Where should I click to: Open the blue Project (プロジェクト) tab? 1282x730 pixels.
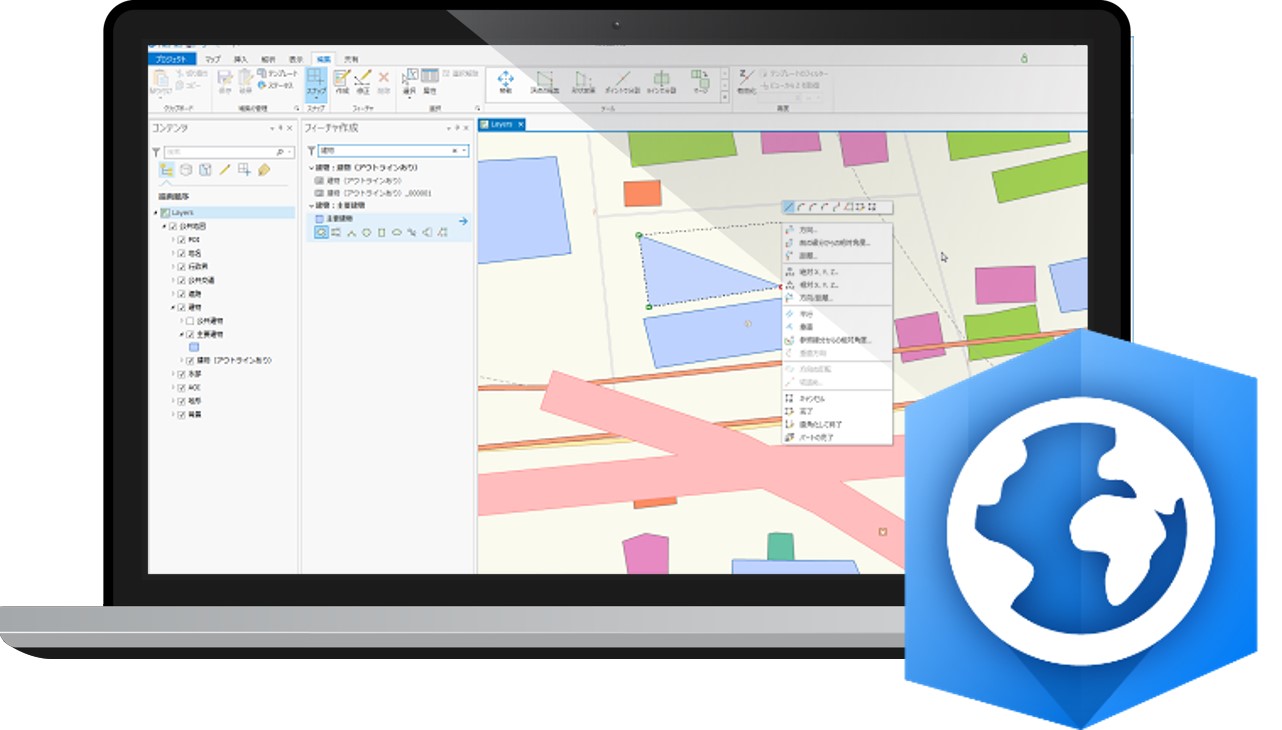pos(173,59)
